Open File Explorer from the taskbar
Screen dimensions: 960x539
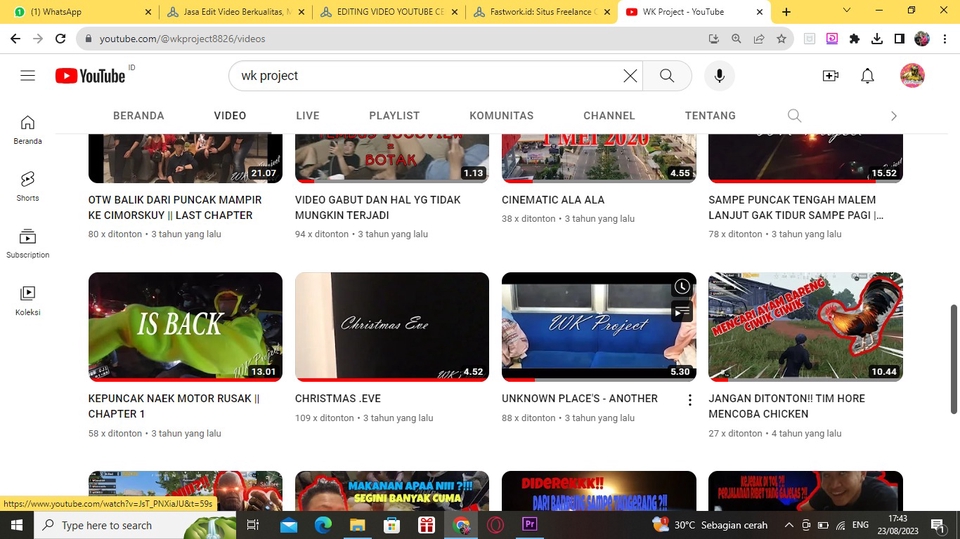[358, 524]
